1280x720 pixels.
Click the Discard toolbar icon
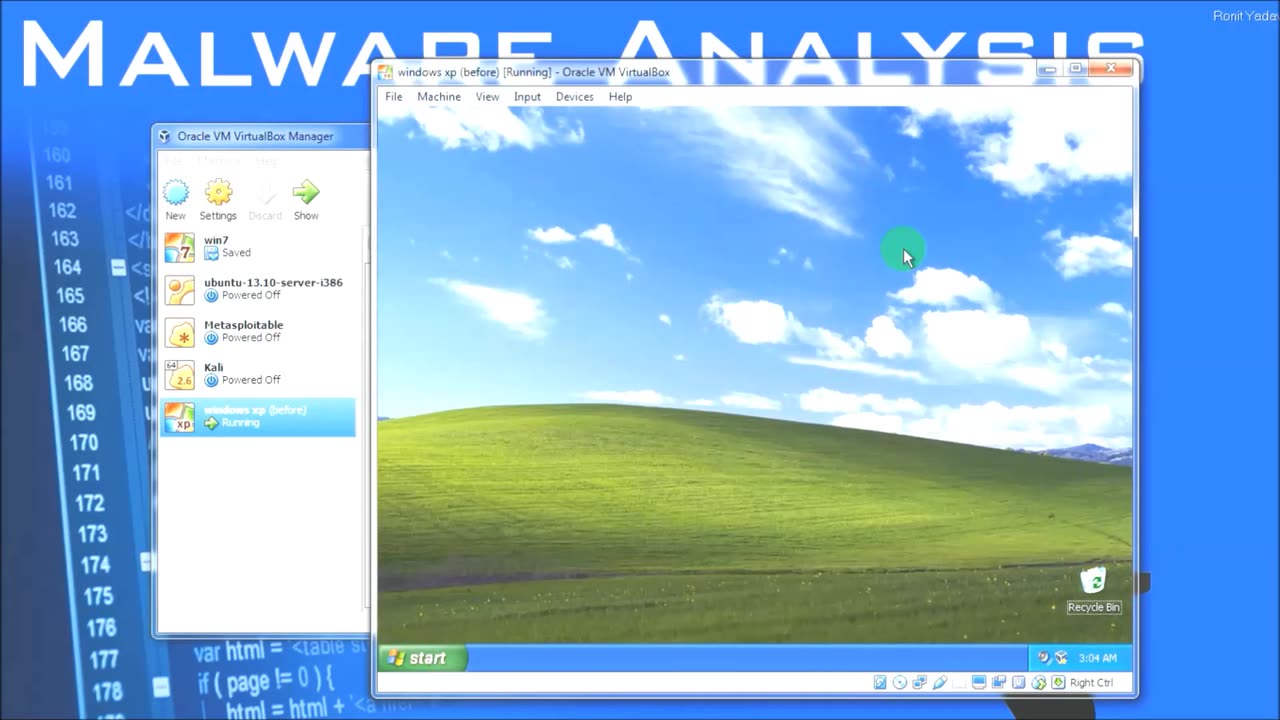[x=265, y=192]
